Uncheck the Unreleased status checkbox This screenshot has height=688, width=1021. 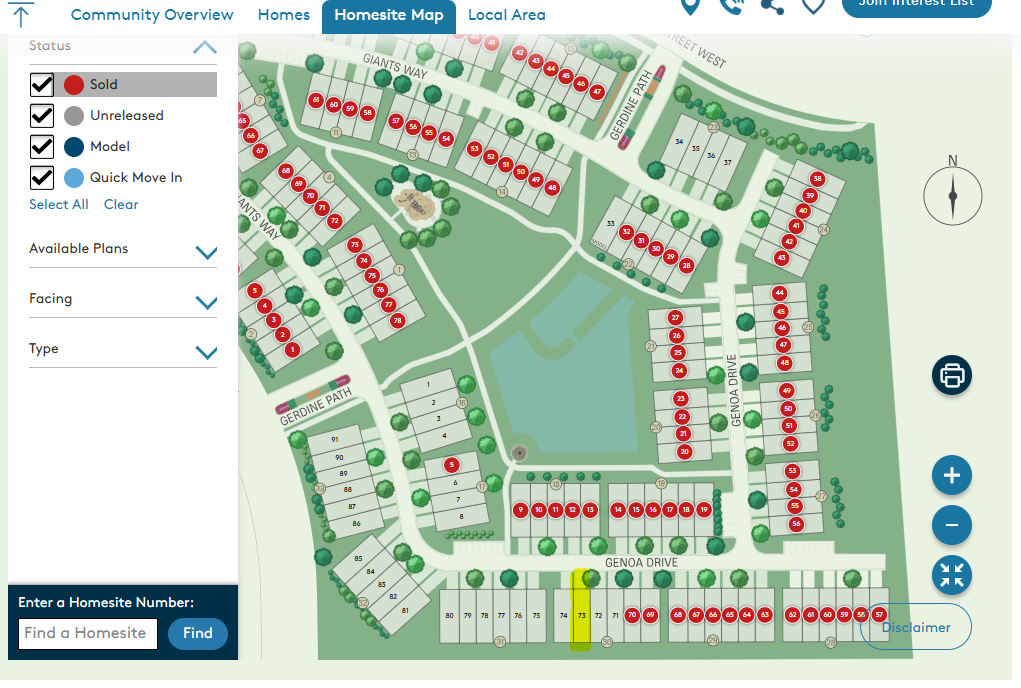42,116
